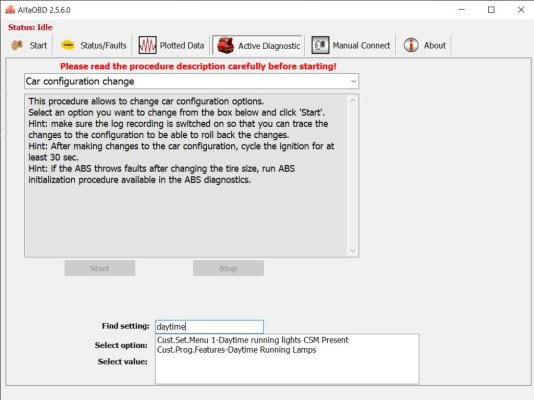Open the Plotted Data tab label
Screen dimensions: 534x400
(x=182, y=45)
